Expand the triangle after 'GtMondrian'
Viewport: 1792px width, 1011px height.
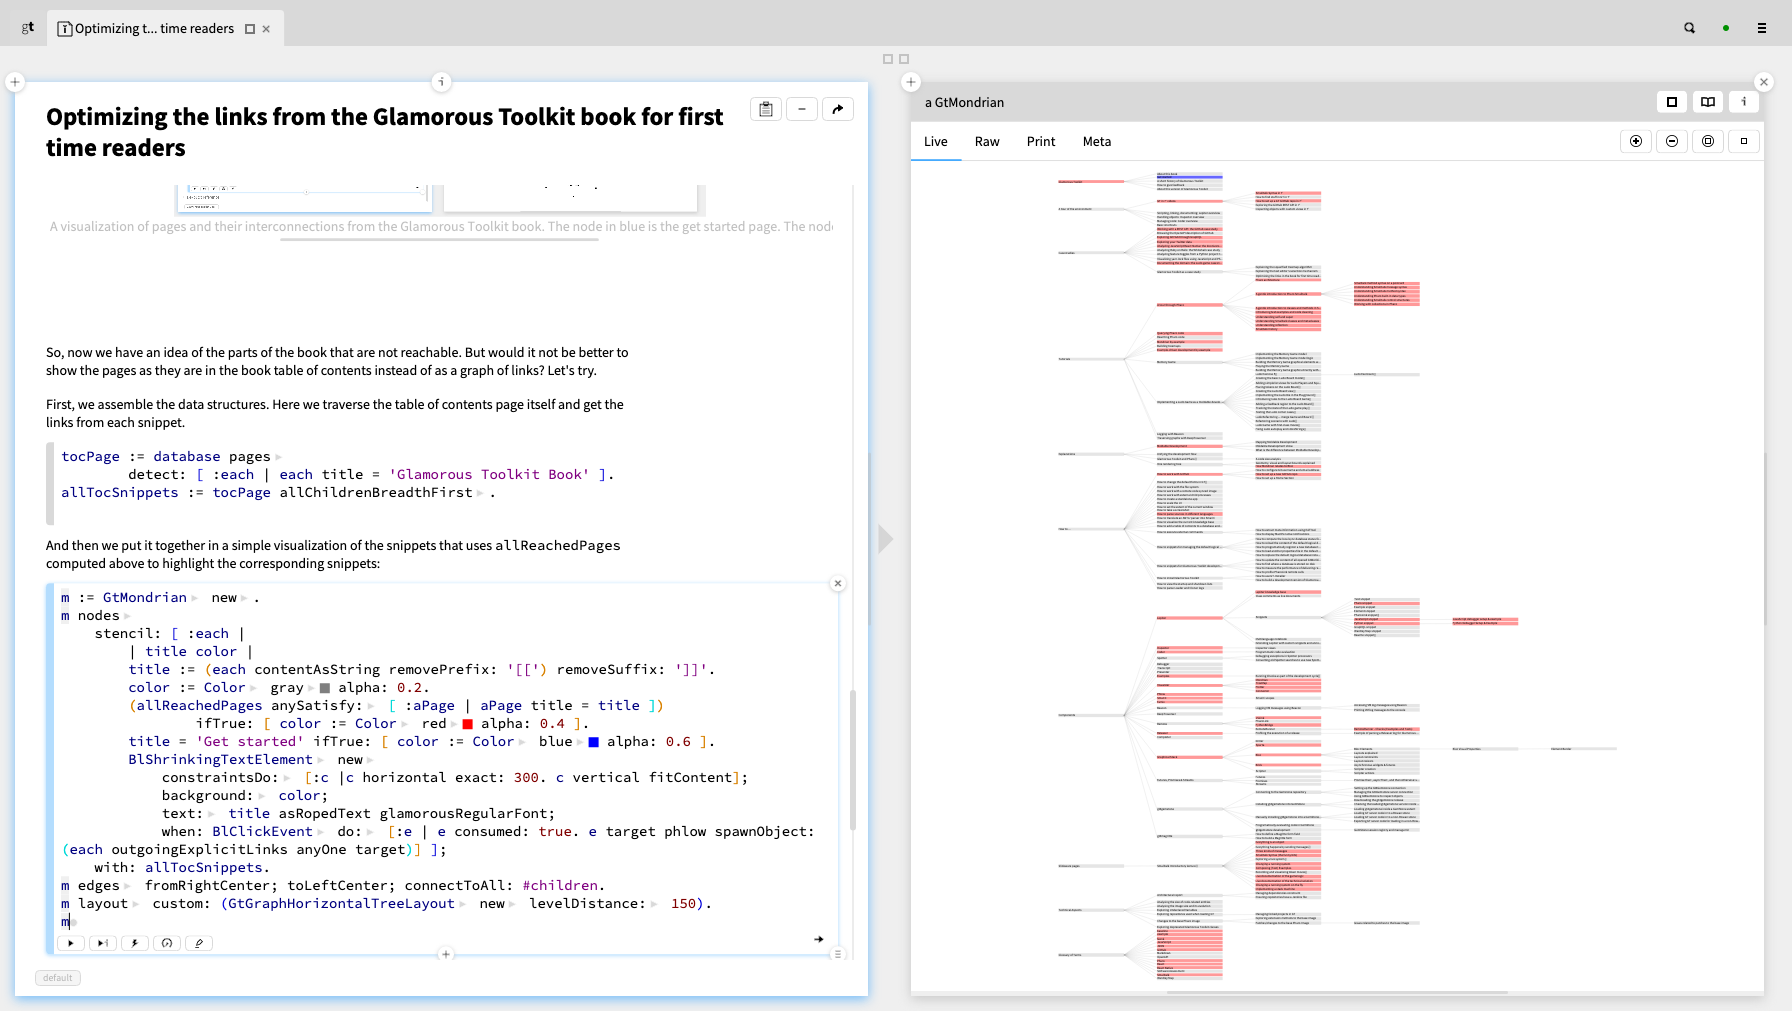pos(195,598)
